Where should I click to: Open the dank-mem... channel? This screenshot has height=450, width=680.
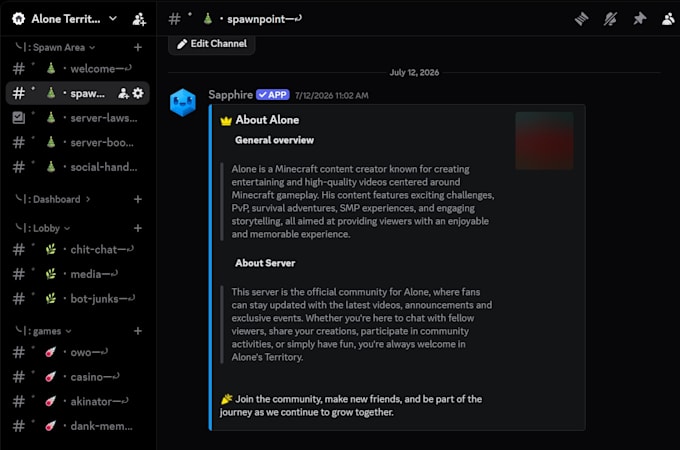point(78,426)
